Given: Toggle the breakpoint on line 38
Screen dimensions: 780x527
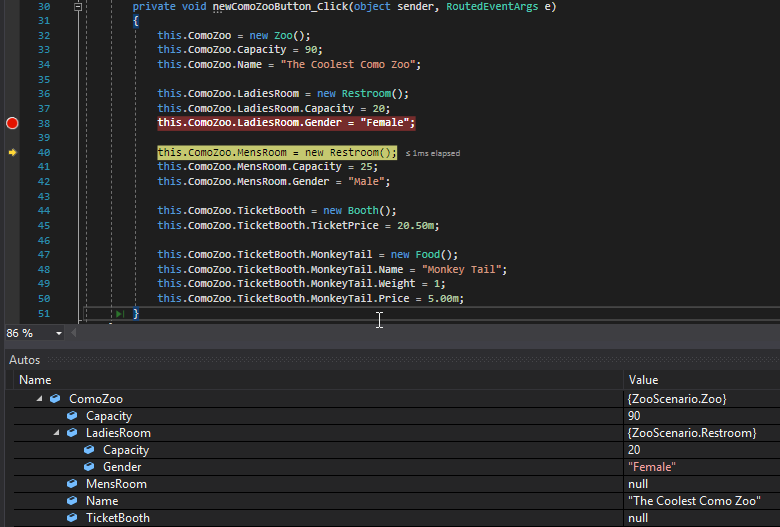Looking at the screenshot, I should coord(12,123).
